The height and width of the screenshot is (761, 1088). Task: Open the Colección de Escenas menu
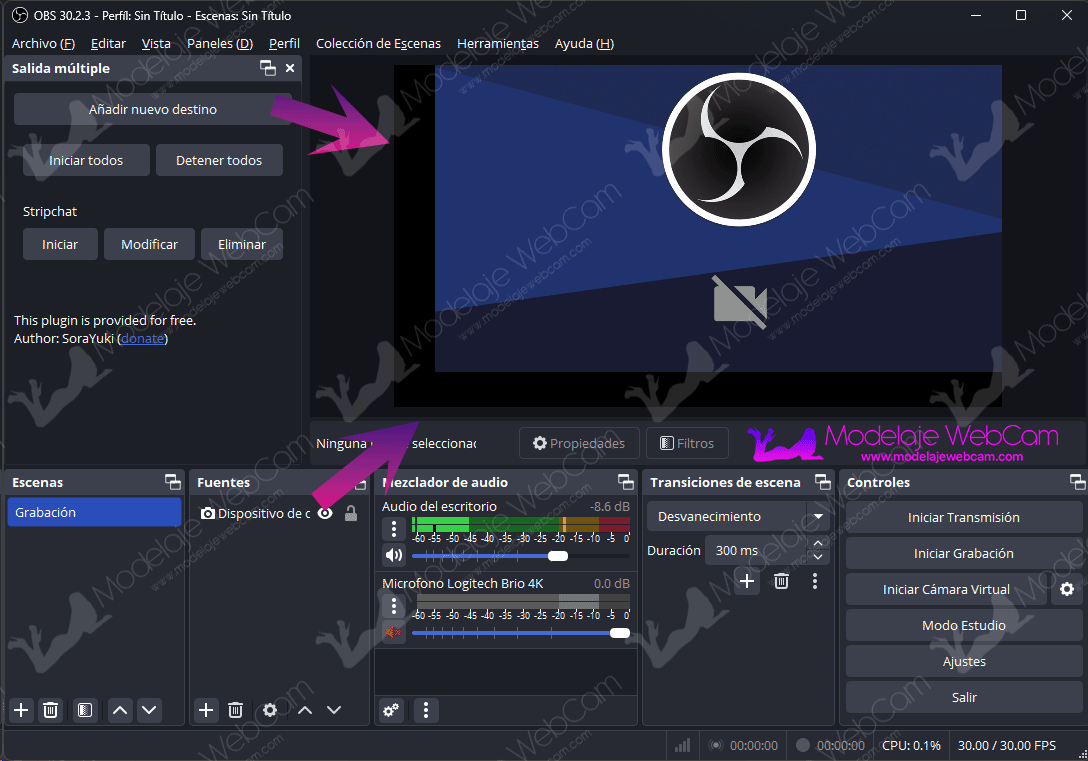click(x=378, y=44)
